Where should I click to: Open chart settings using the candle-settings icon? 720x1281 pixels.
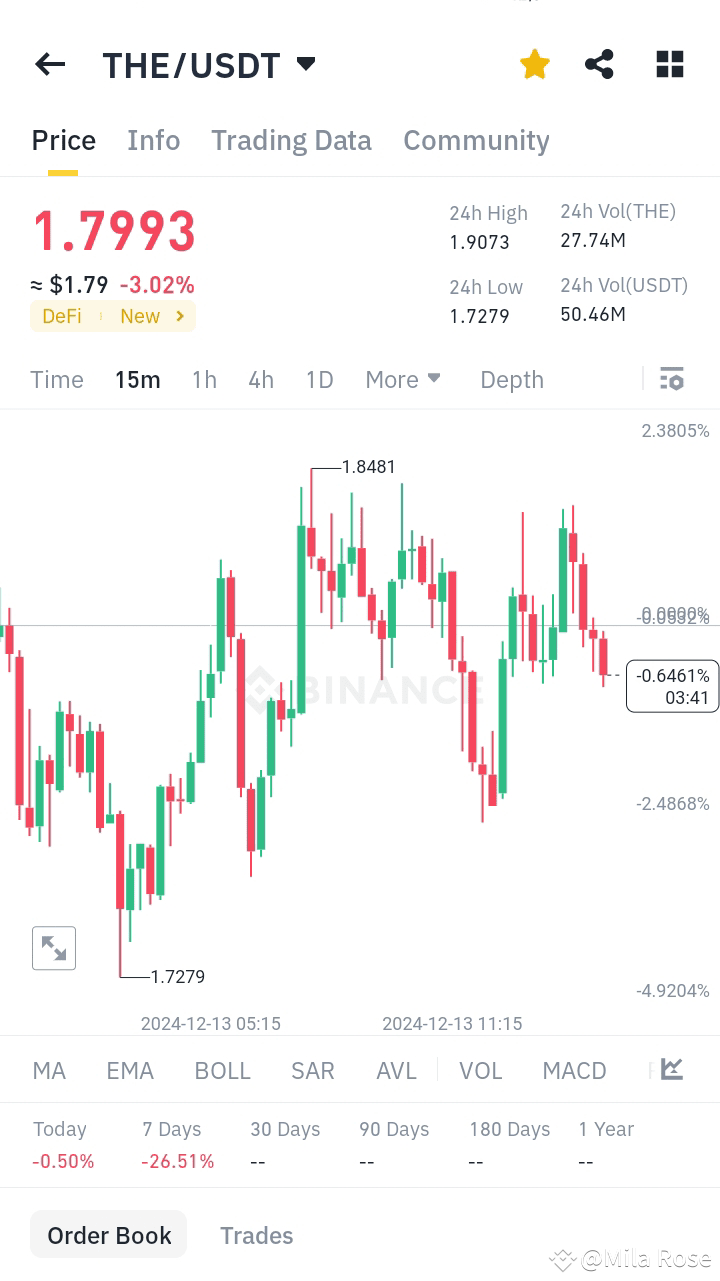(x=671, y=379)
